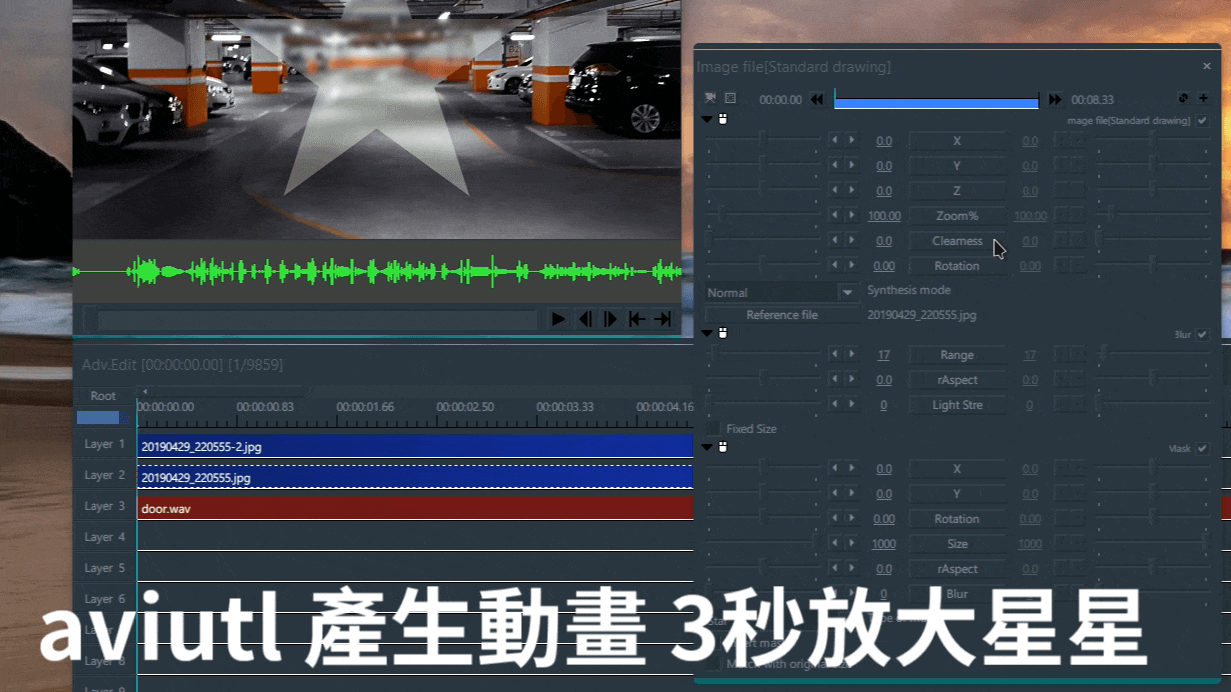Viewport: 1231px width, 692px height.
Task: Toggle Layer 4 visibility in timeline
Action: click(104, 537)
